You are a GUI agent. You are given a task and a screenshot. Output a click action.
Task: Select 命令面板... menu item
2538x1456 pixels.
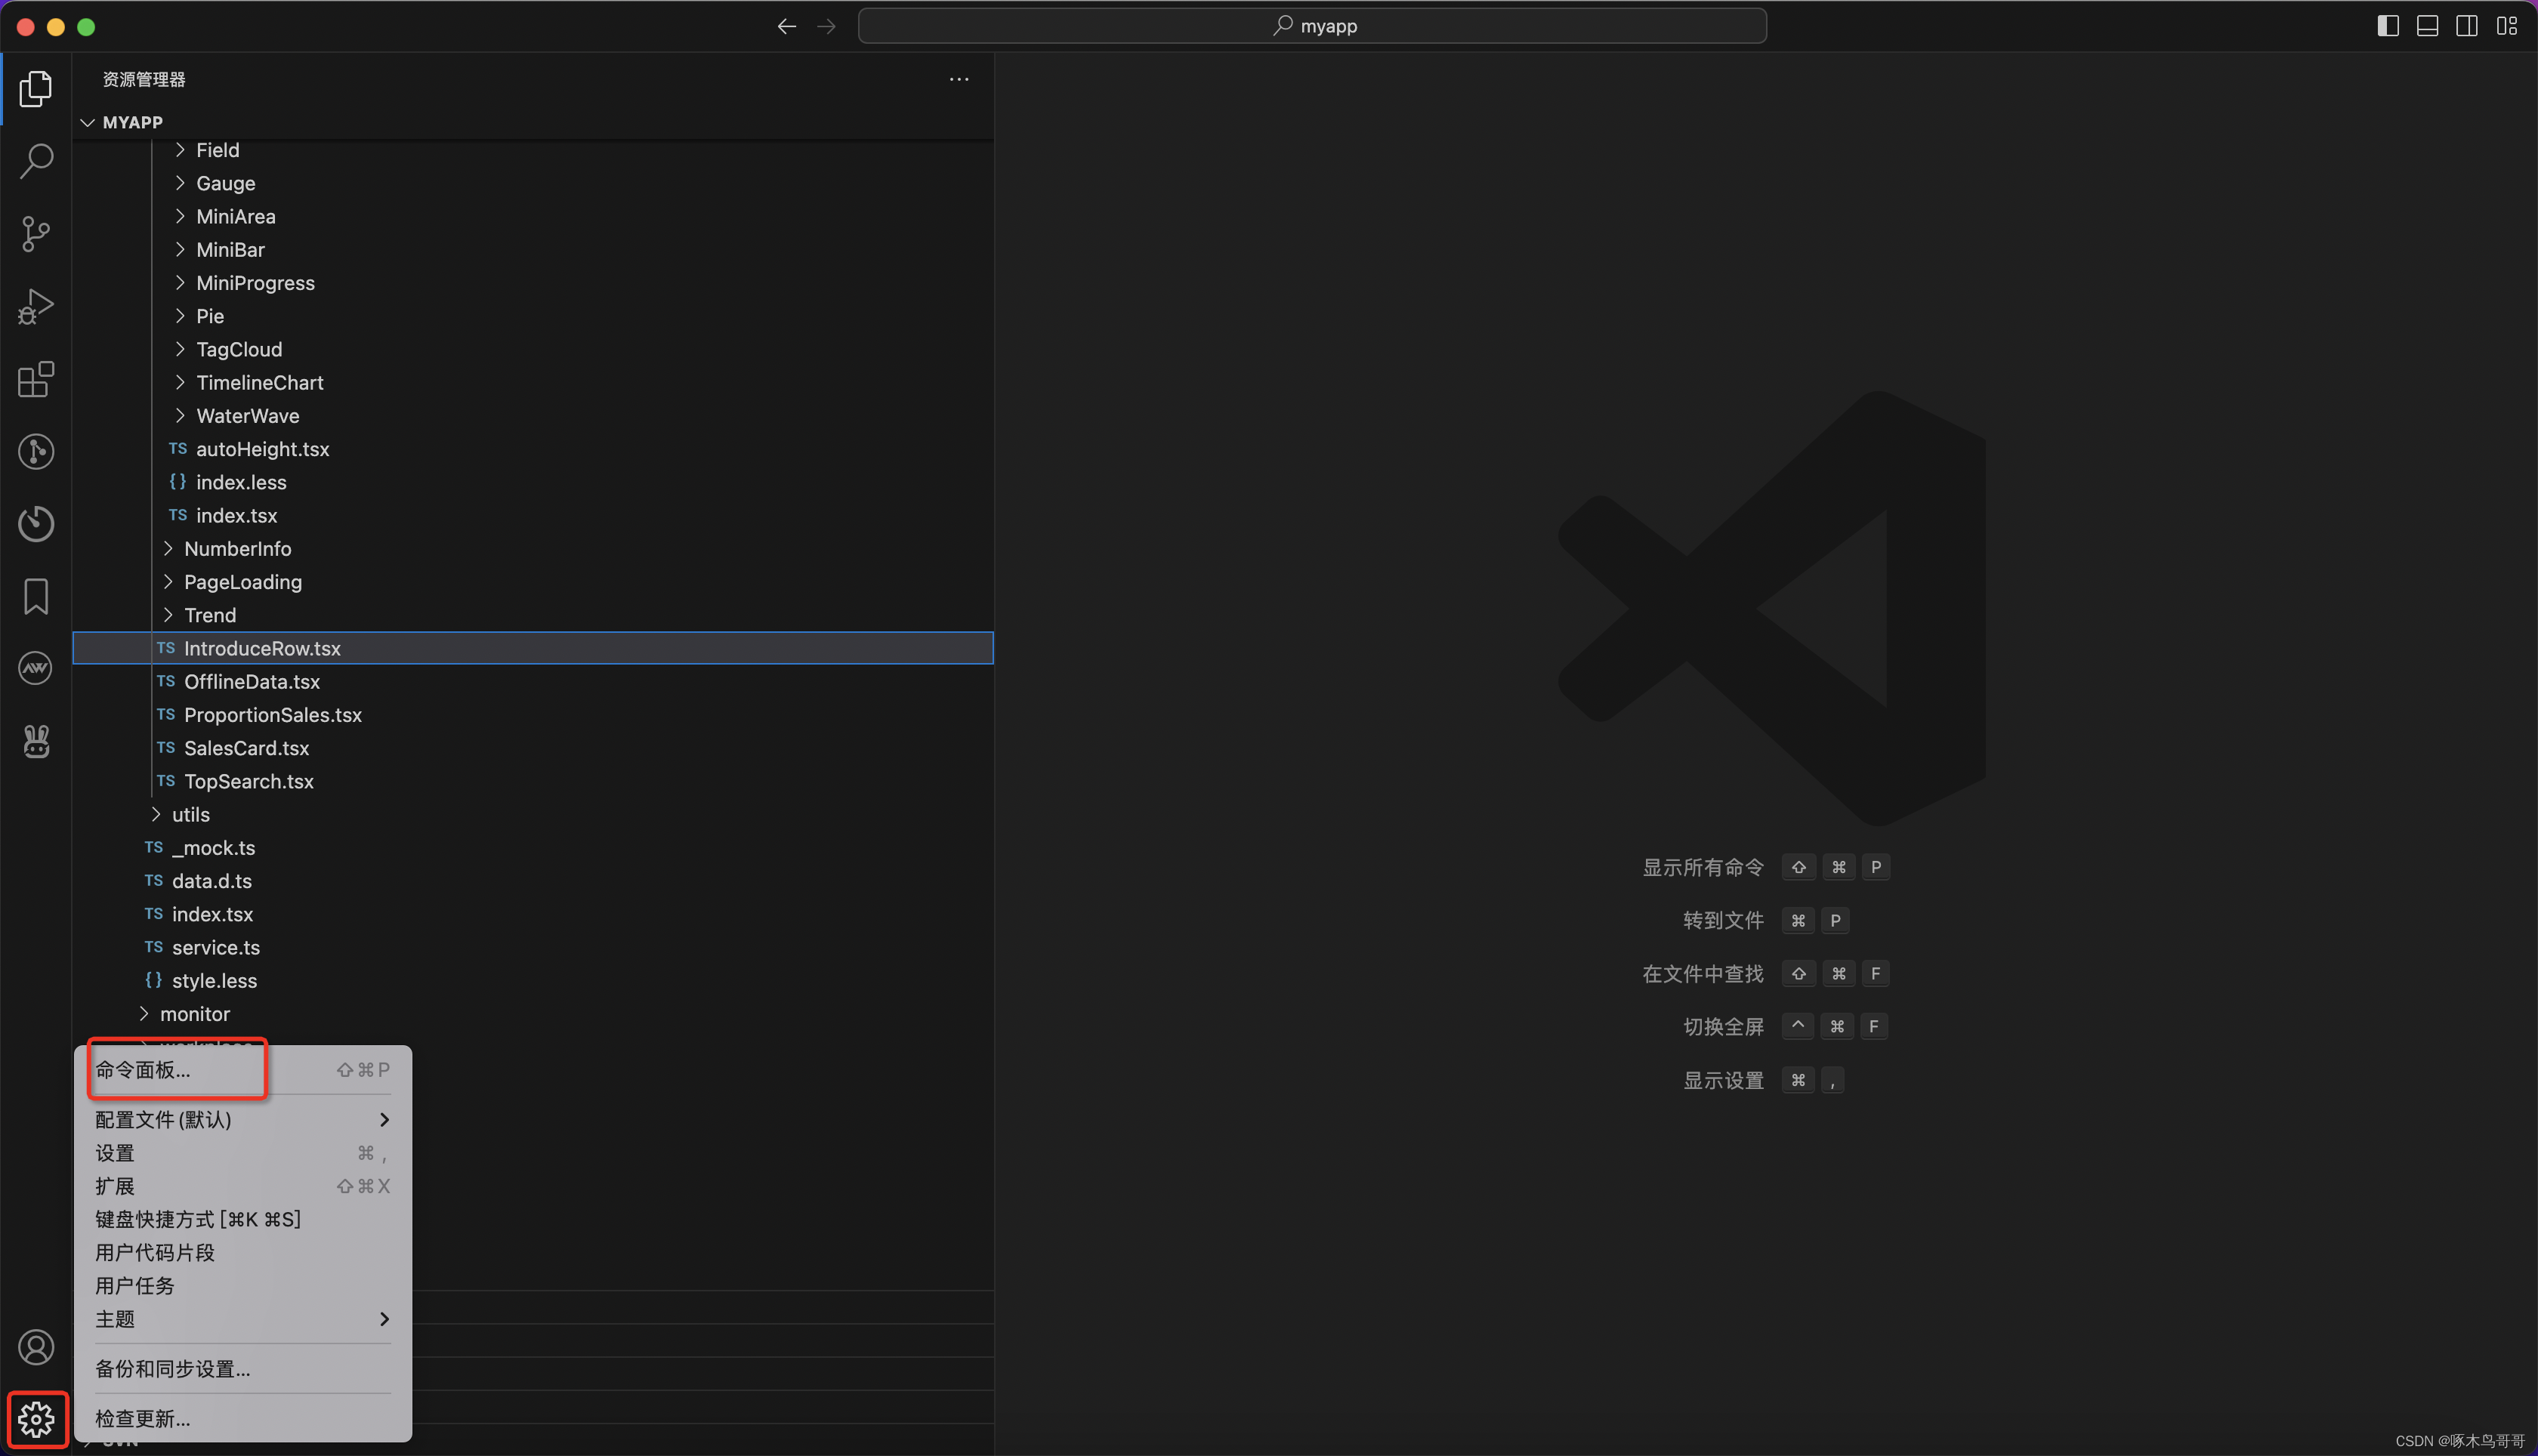pyautogui.click(x=243, y=1069)
